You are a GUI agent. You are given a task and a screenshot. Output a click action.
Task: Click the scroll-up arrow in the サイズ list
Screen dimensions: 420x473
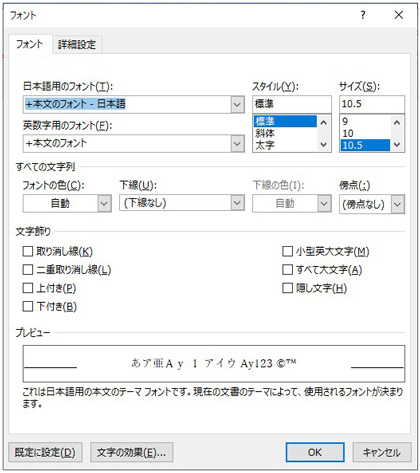pos(397,123)
